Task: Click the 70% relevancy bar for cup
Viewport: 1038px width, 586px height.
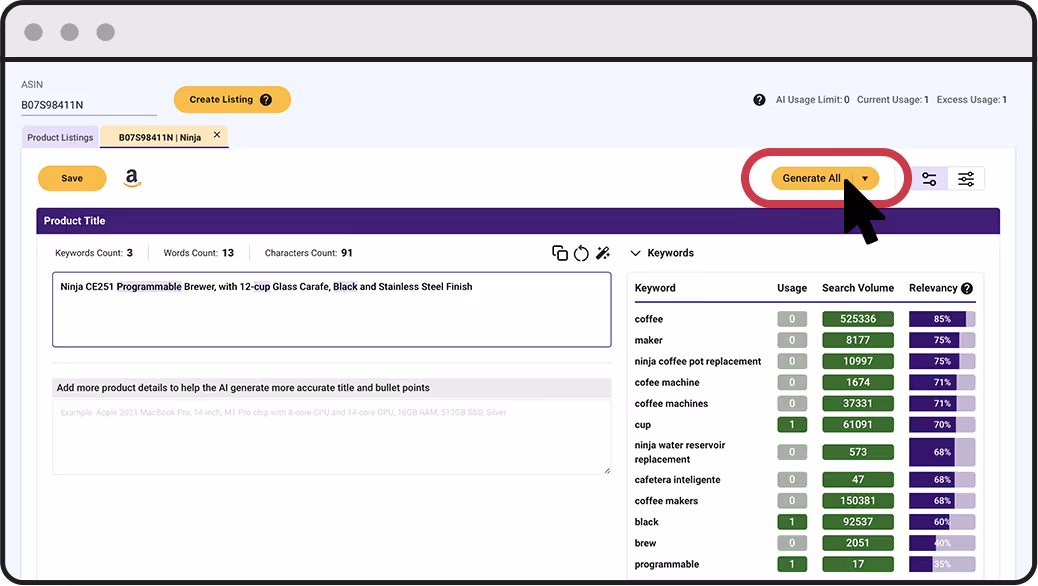Action: pos(942,424)
